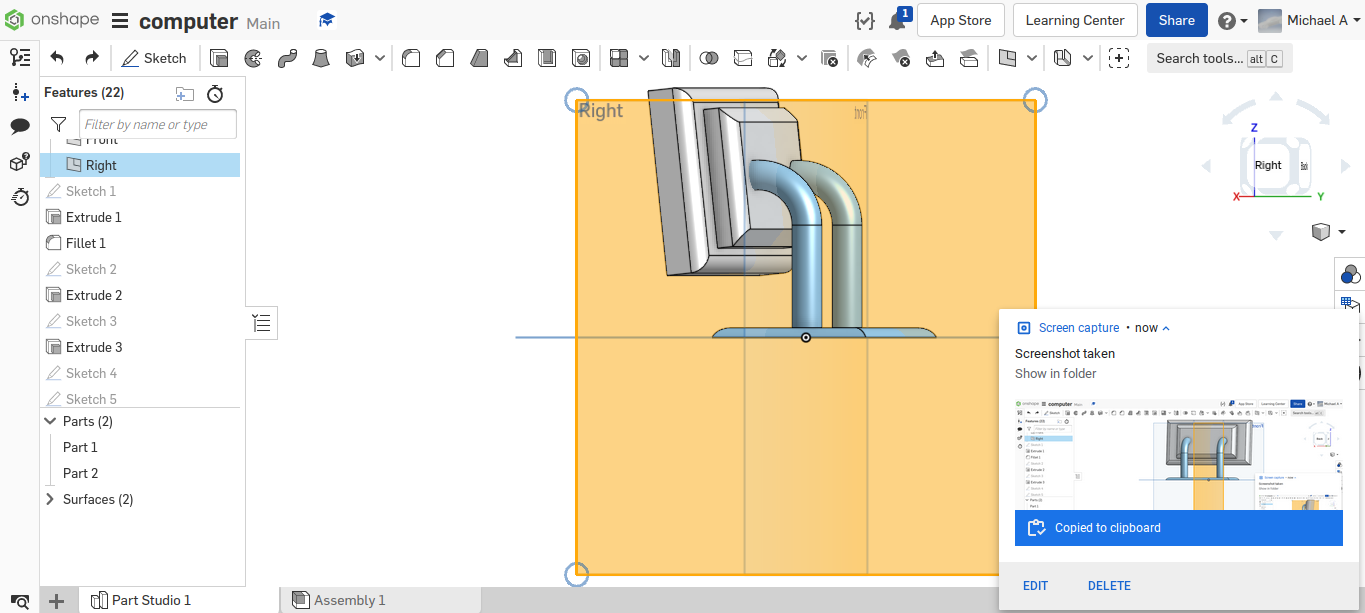Open the Plane tool dropdown arrow
Image resolution: width=1365 pixels, height=613 pixels.
(x=1032, y=58)
